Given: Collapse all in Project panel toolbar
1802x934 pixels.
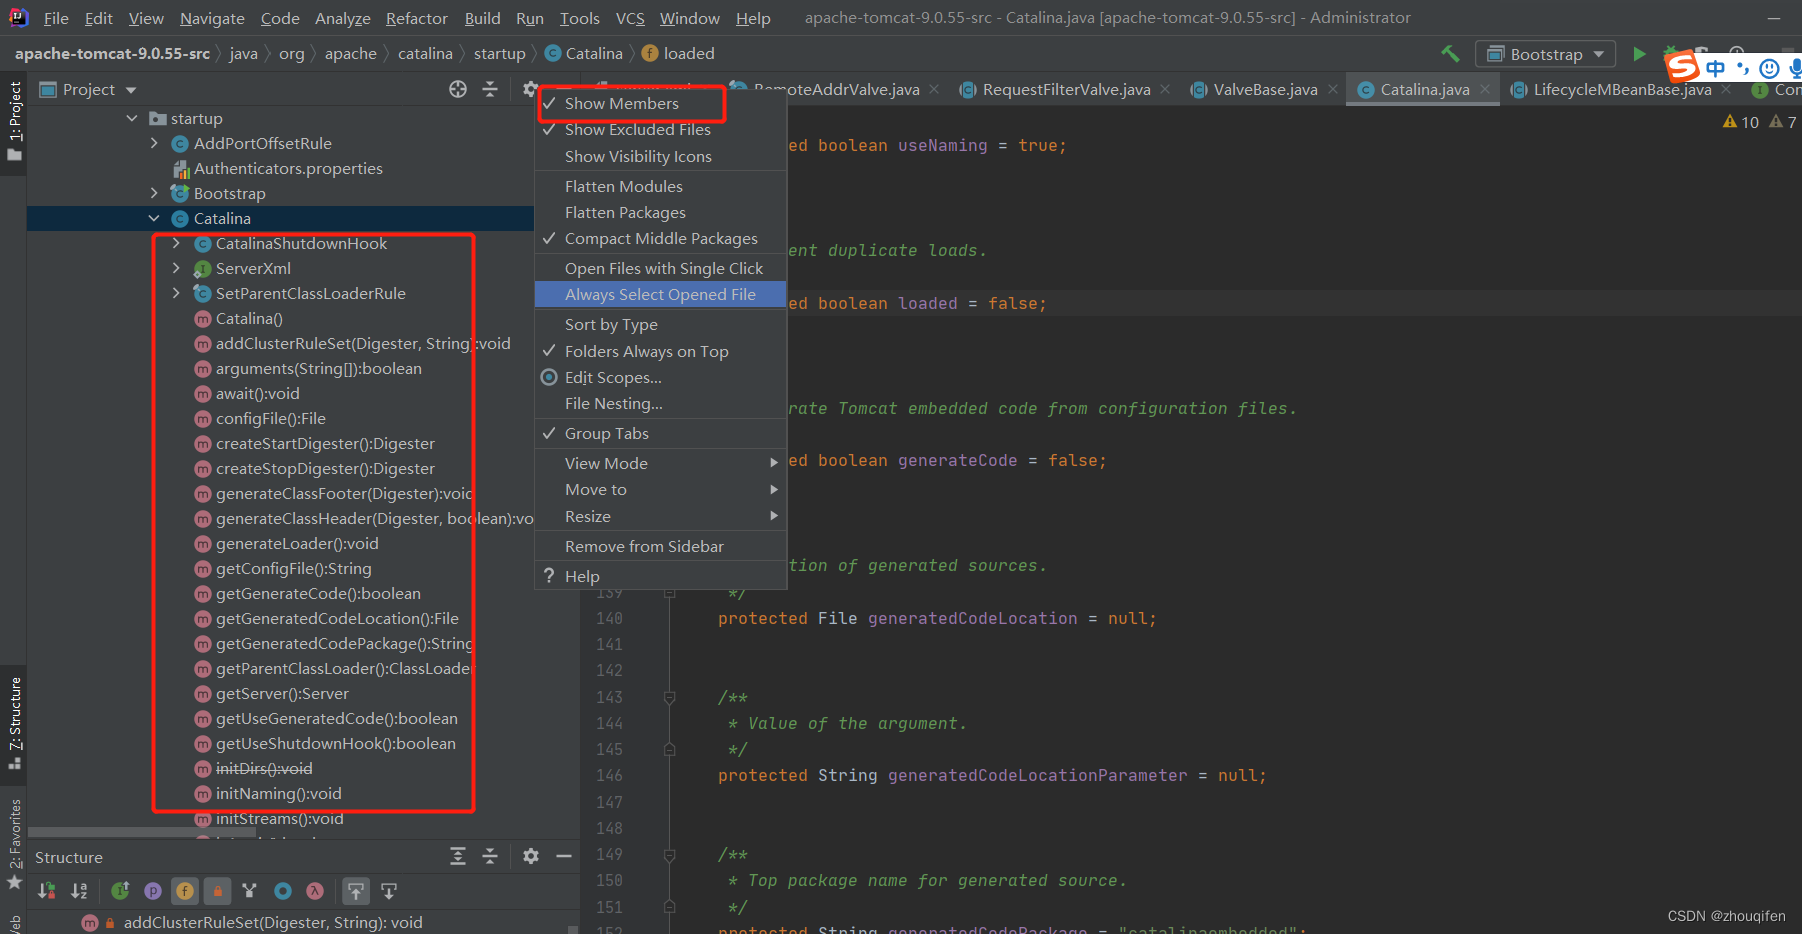Looking at the screenshot, I should click(490, 89).
